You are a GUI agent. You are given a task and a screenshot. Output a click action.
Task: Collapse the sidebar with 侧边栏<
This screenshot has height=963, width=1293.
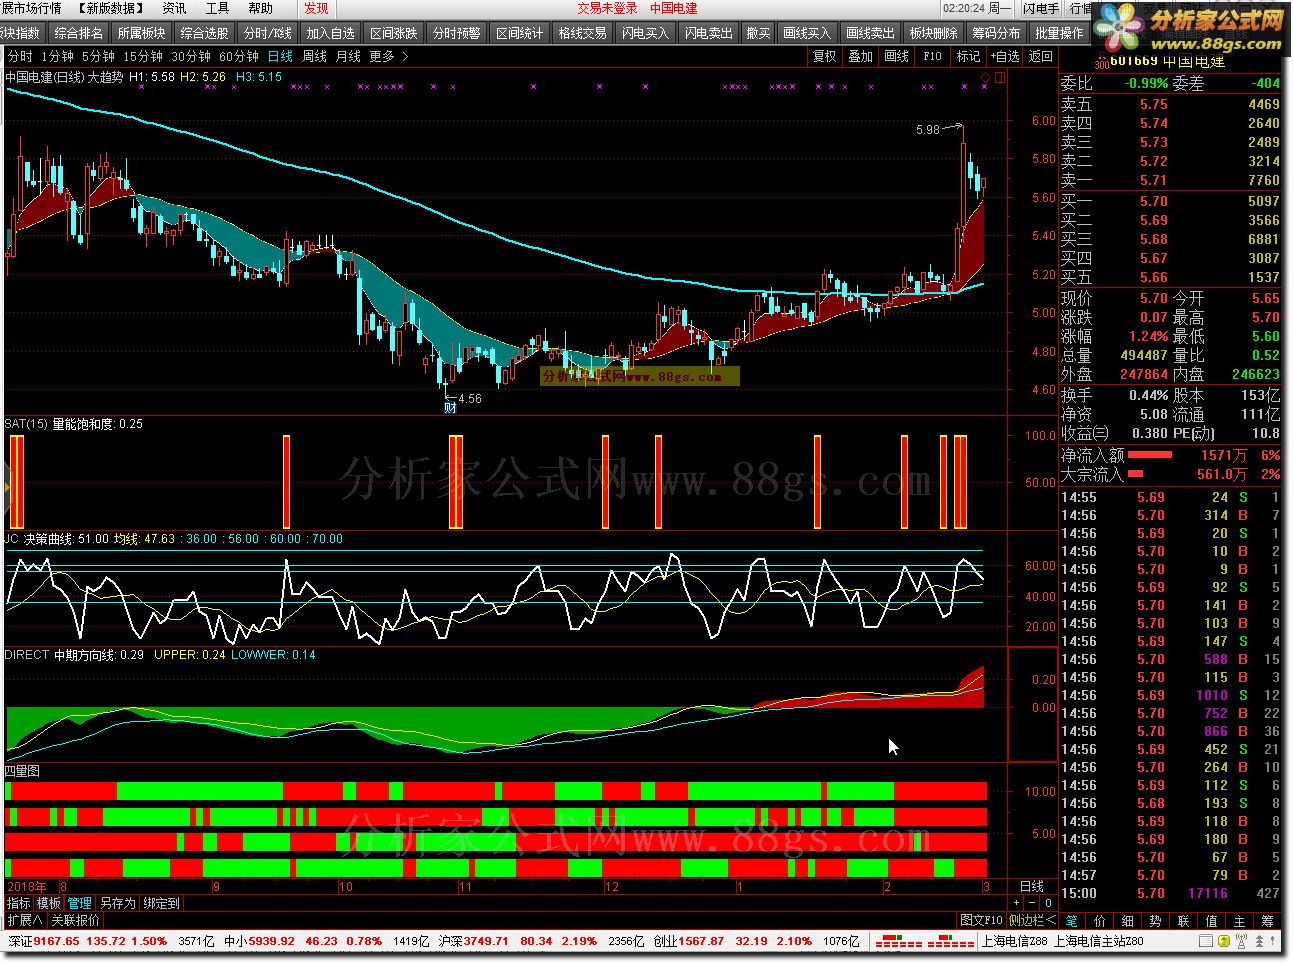pyautogui.click(x=1032, y=920)
